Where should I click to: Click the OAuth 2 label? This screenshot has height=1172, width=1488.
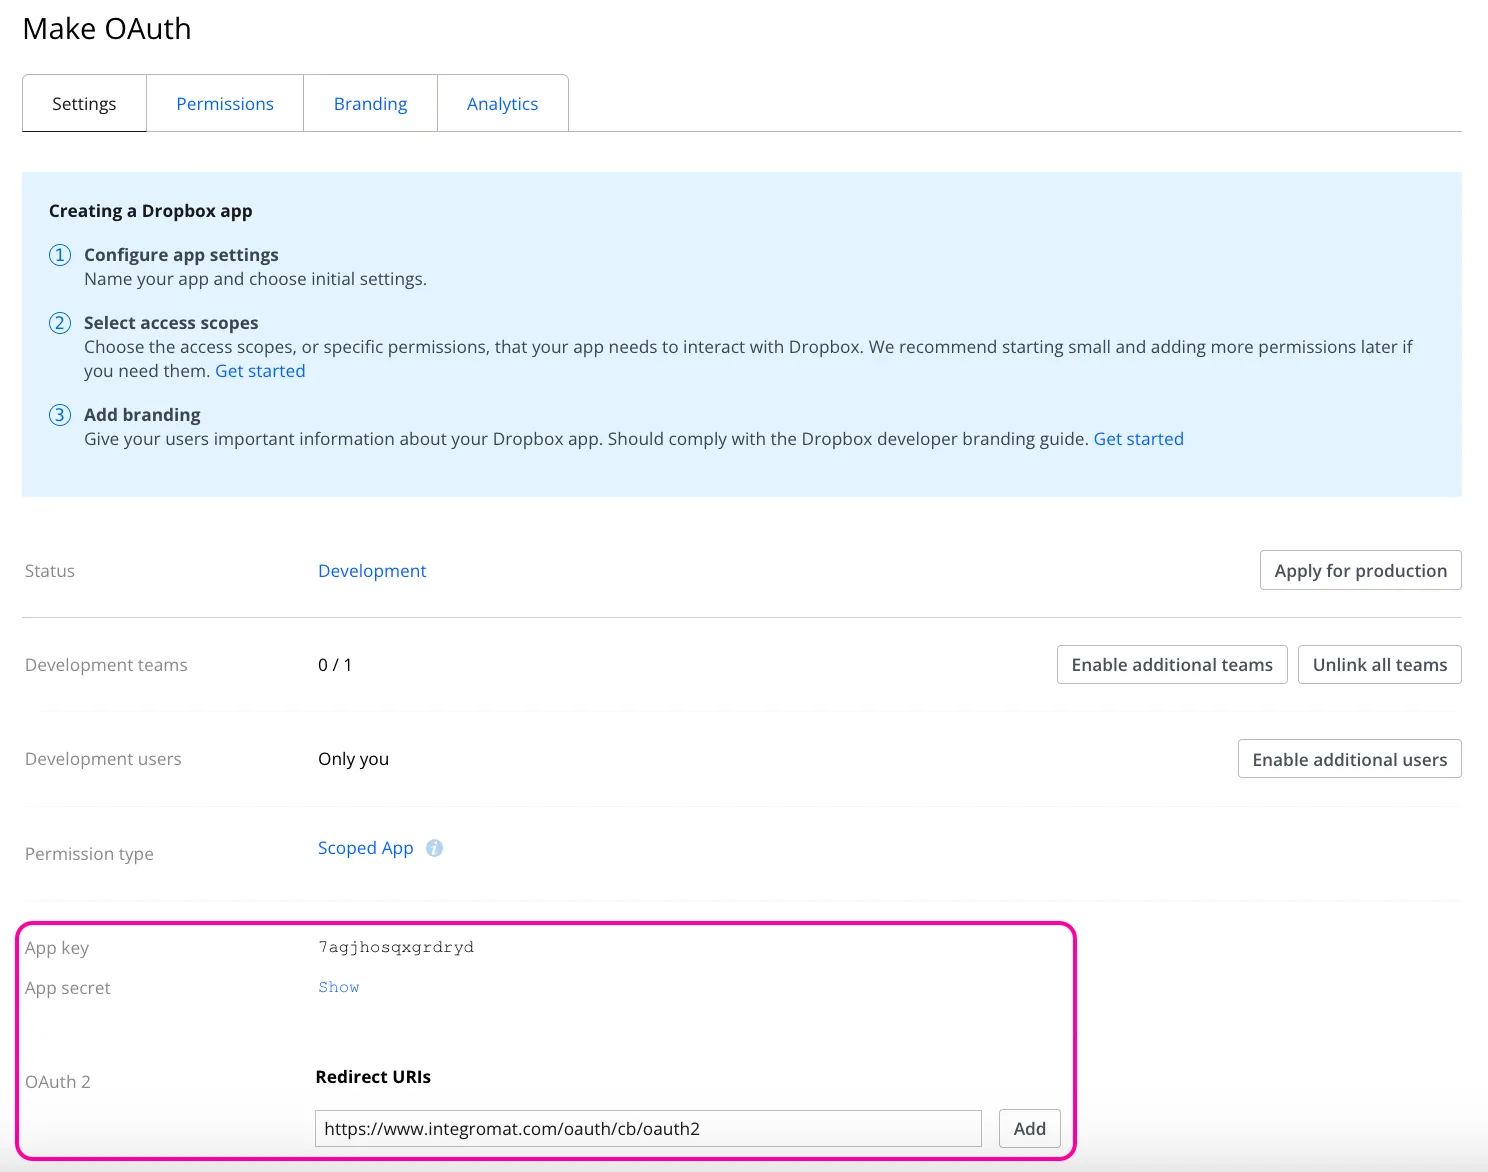[x=58, y=1082]
